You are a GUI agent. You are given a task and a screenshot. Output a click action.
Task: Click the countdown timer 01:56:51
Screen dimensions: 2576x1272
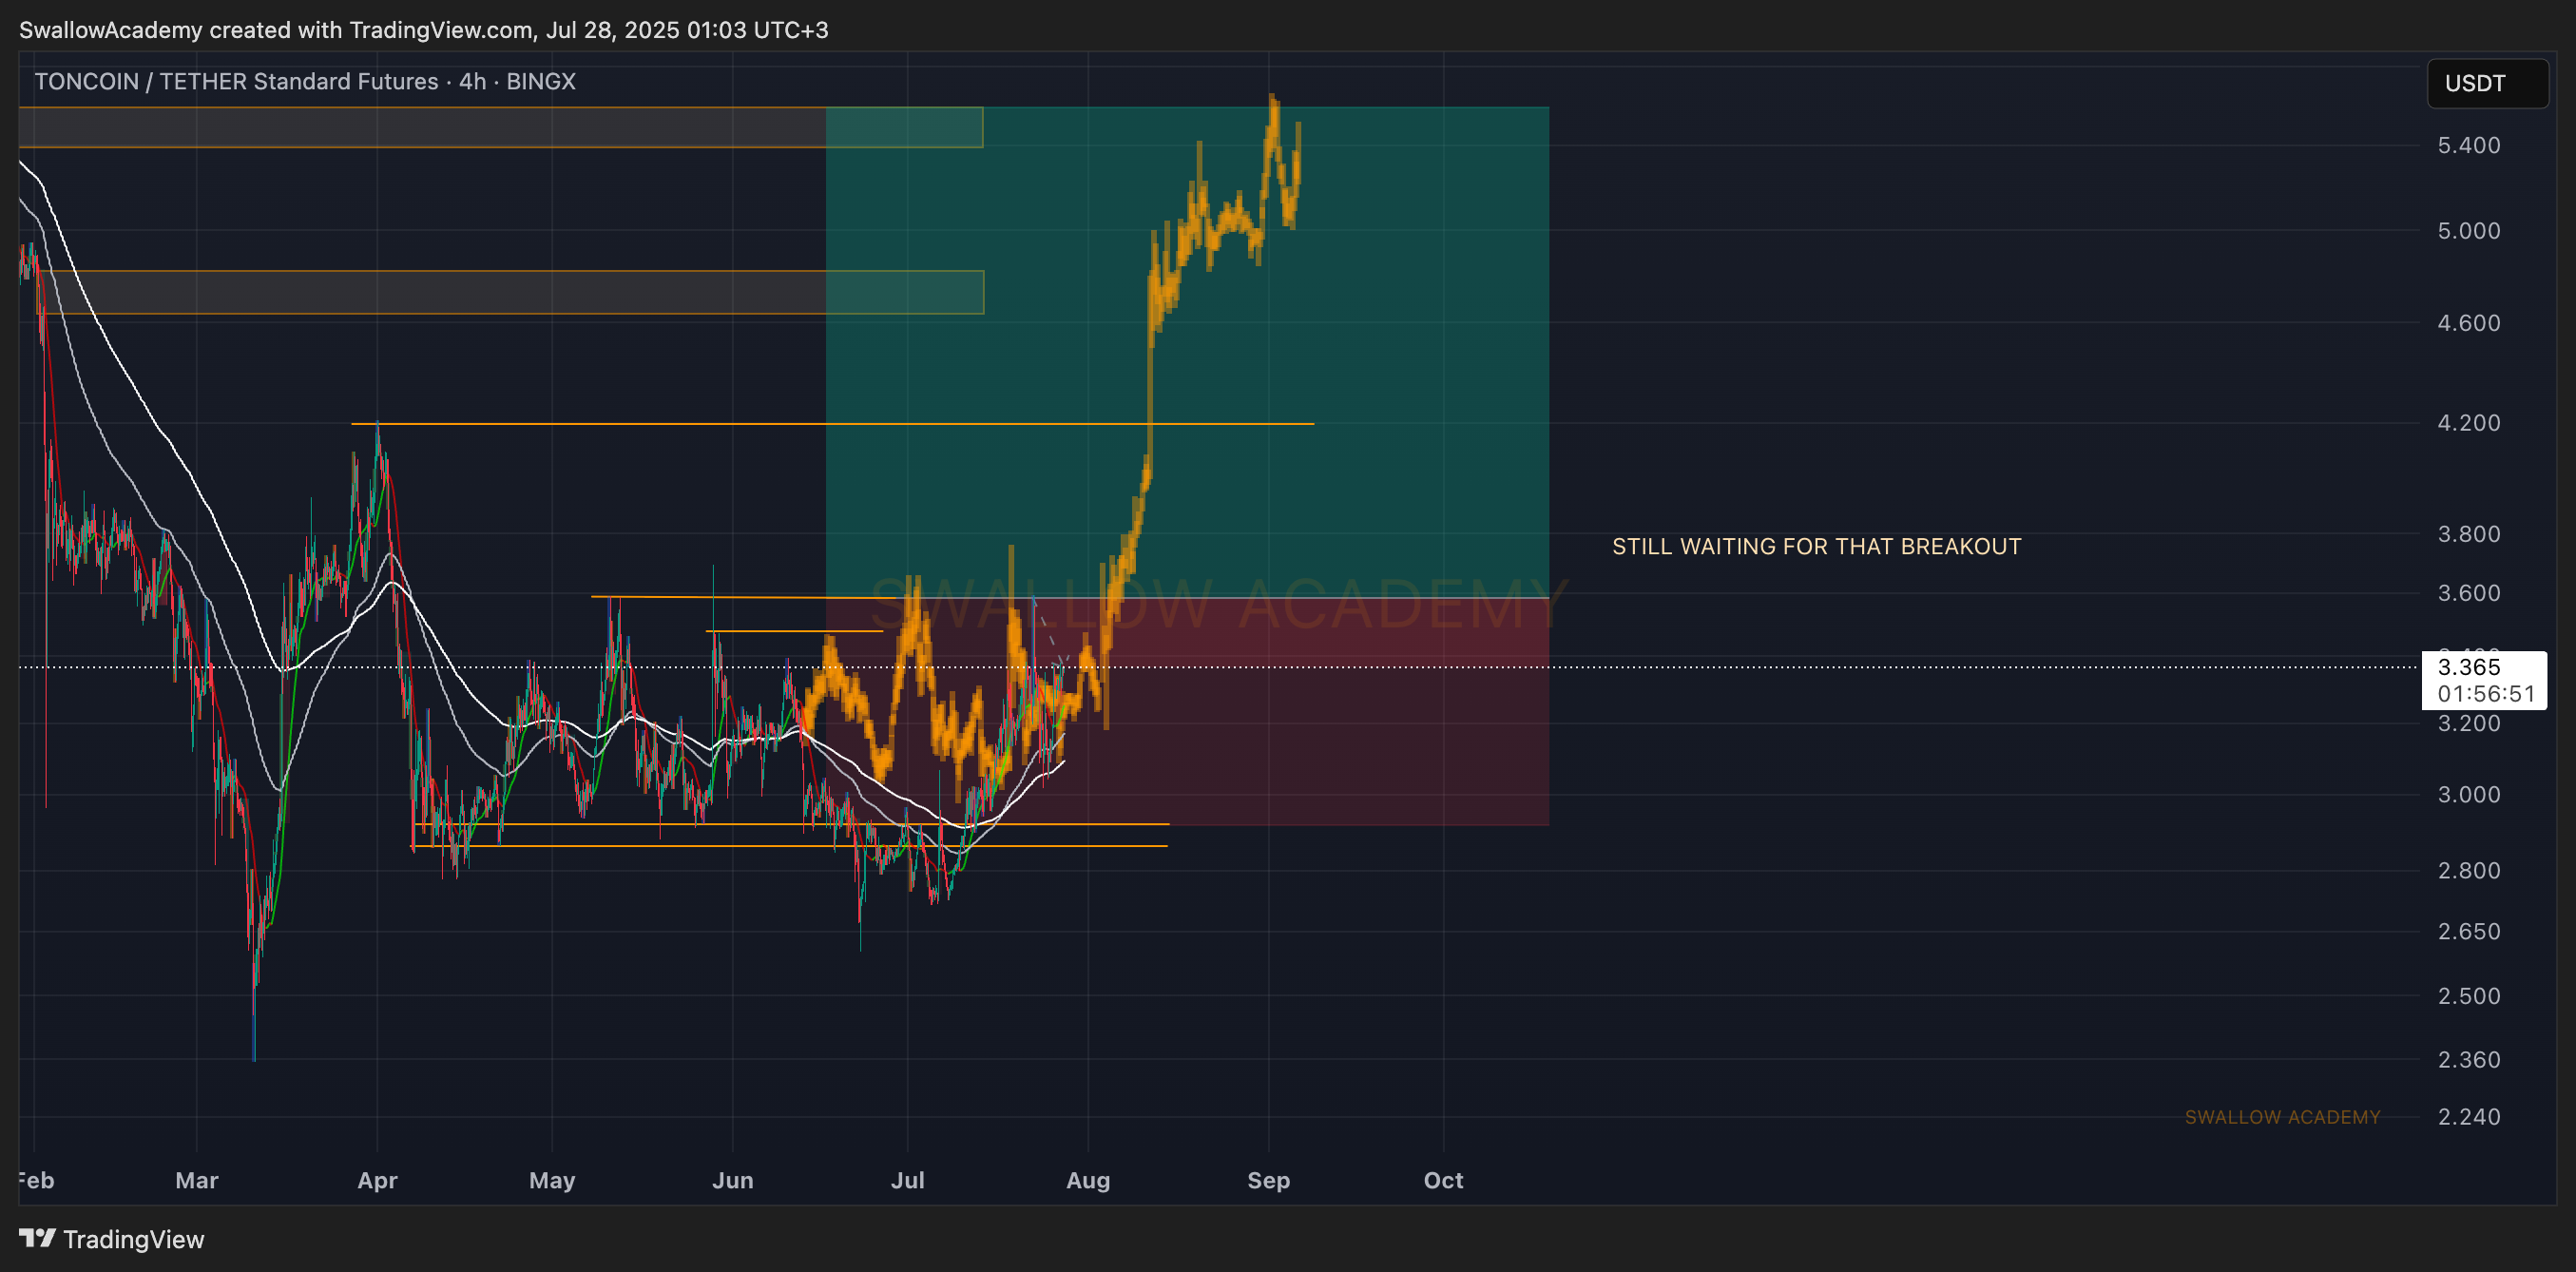(2486, 694)
